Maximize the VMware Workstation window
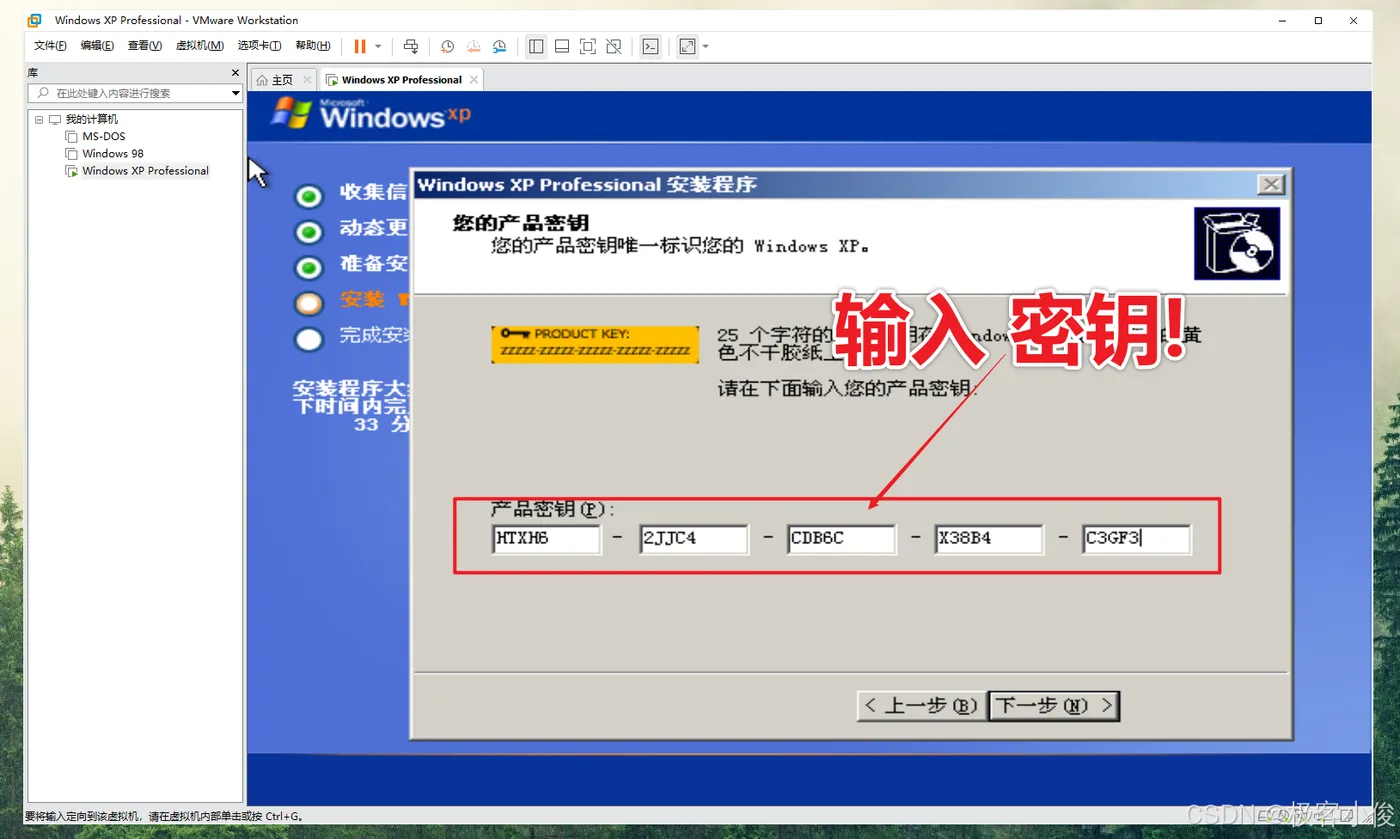Viewport: 1400px width, 839px height. point(1318,20)
